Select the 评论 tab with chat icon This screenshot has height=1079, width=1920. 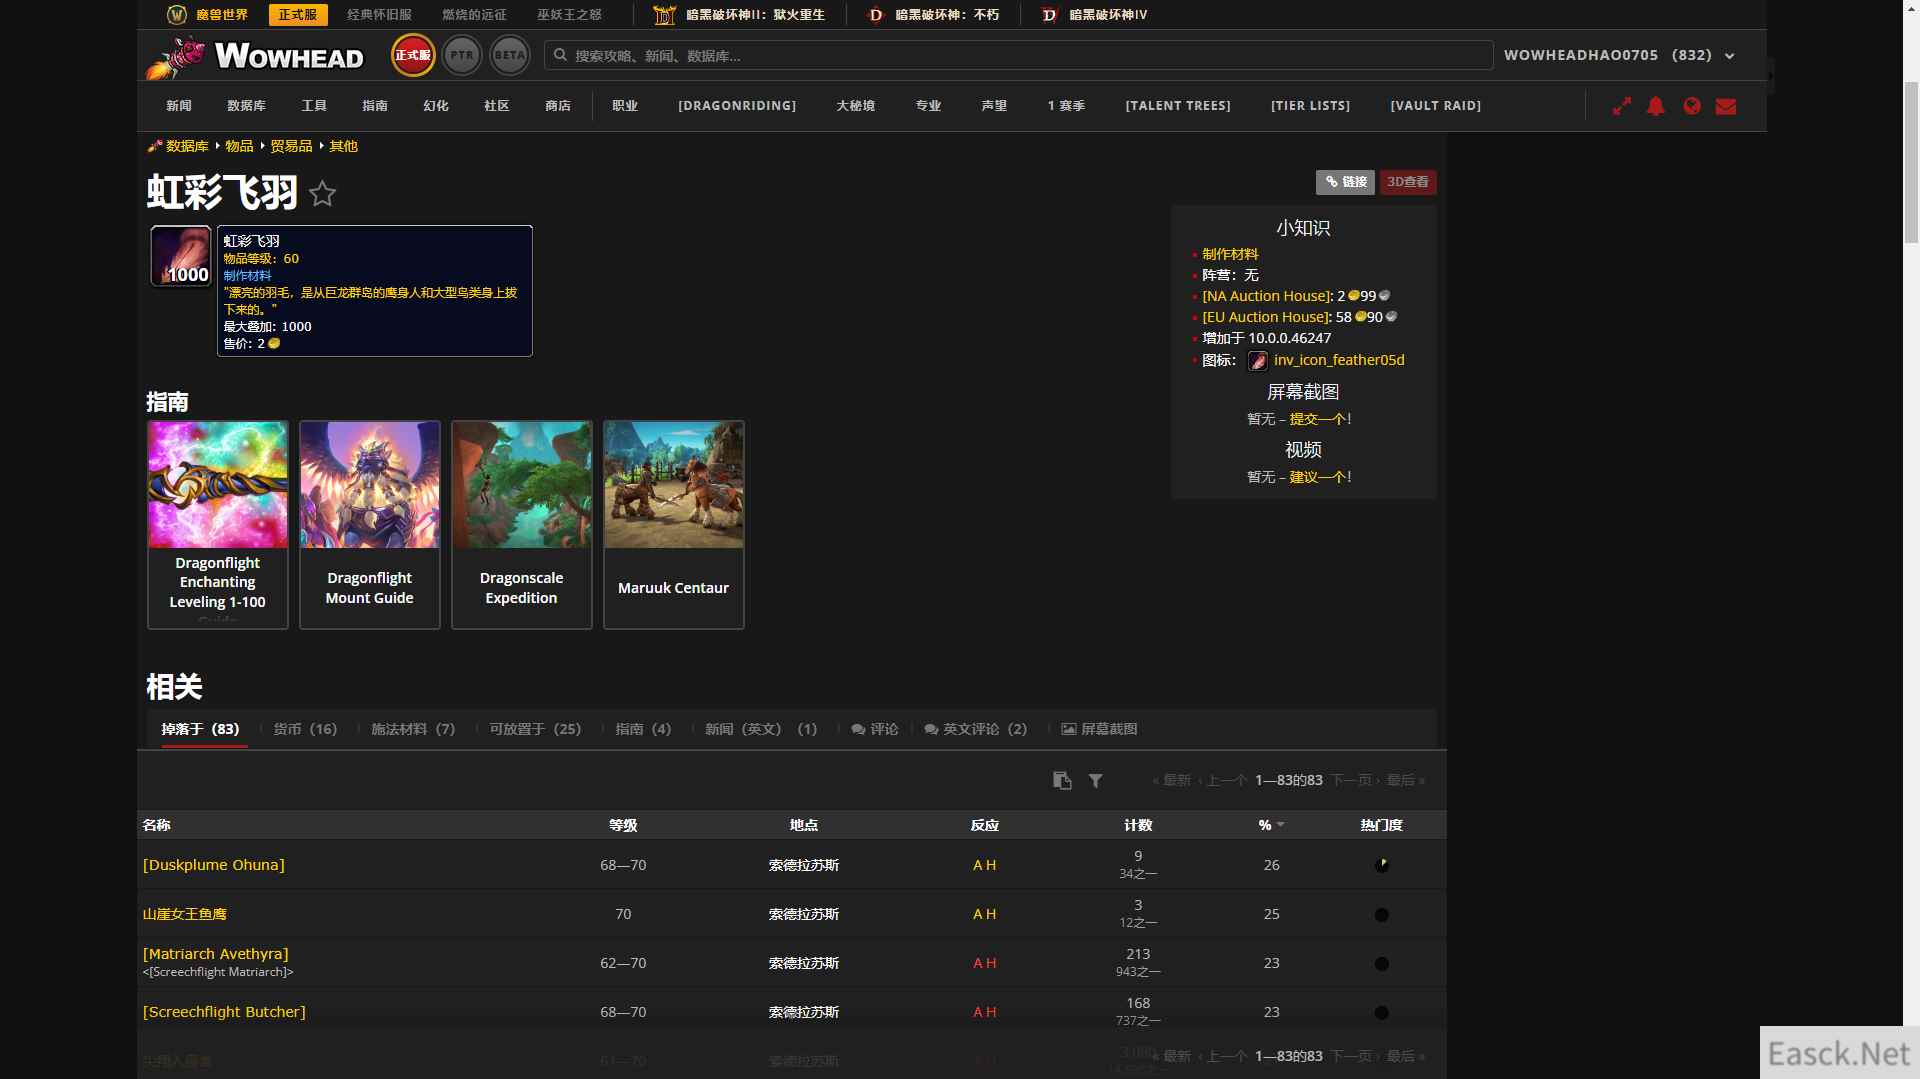point(875,729)
